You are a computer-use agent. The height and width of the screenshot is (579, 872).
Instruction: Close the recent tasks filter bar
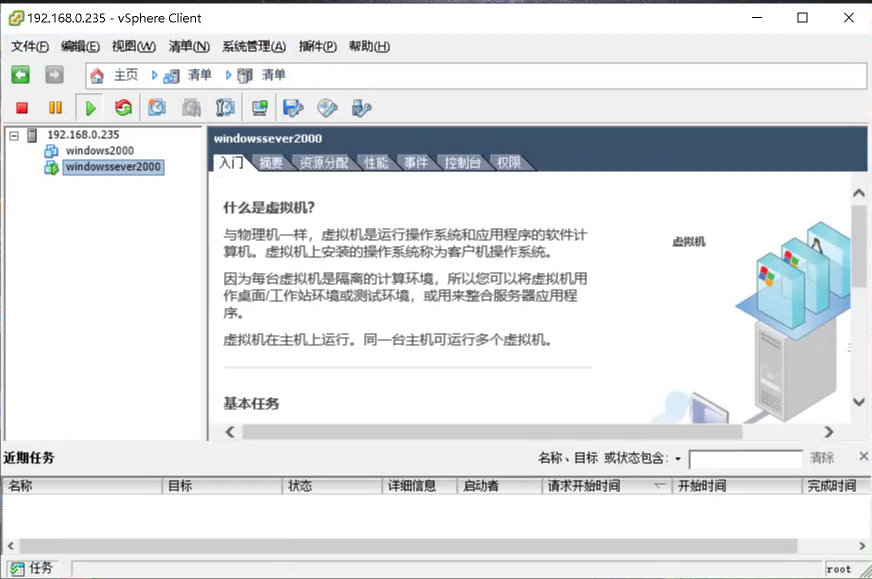pos(863,457)
